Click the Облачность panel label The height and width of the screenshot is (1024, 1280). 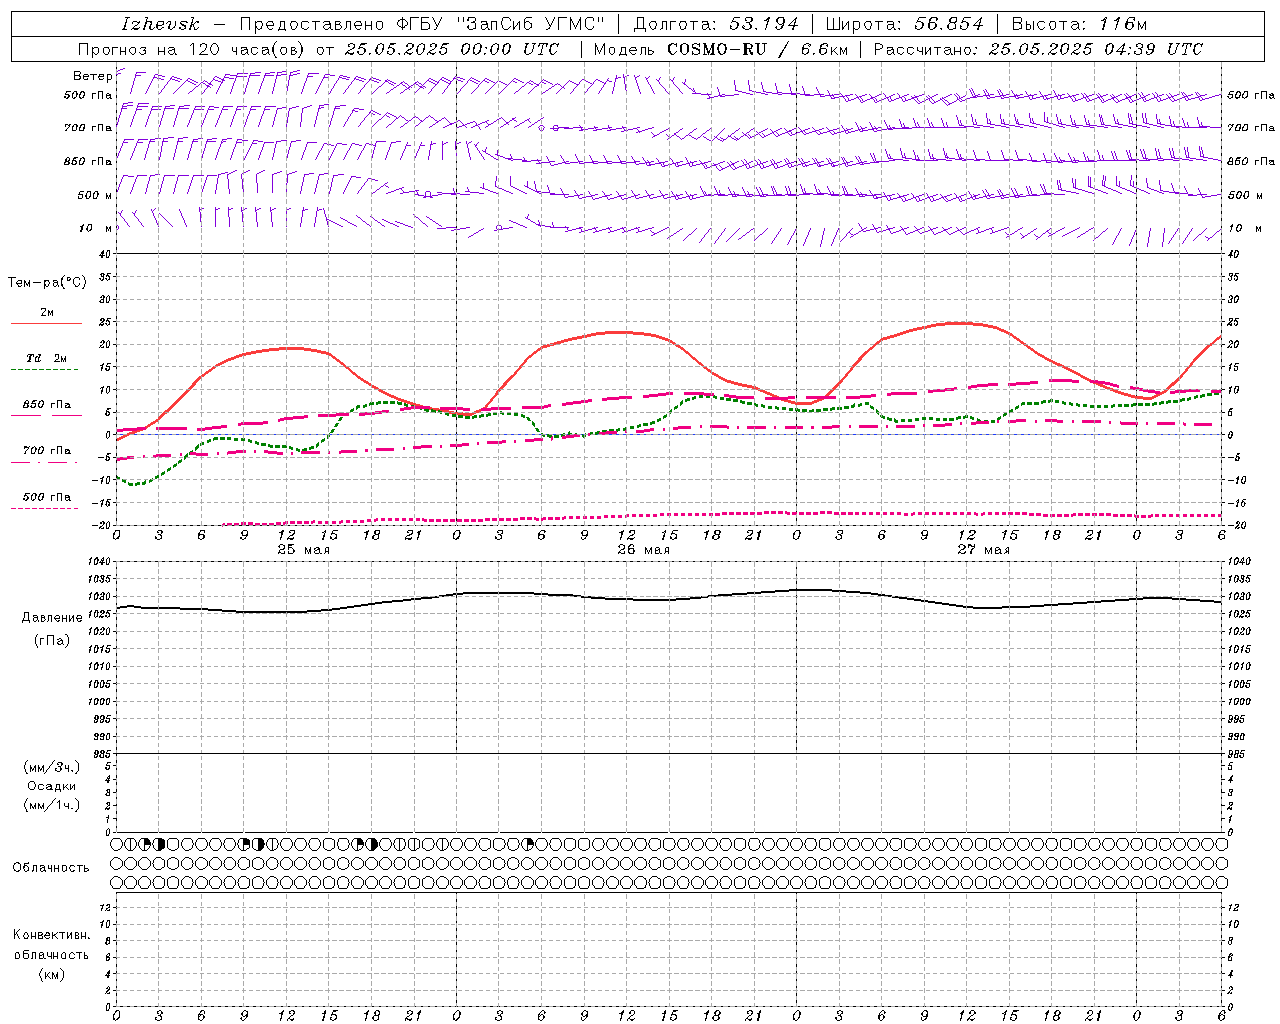tap(51, 867)
